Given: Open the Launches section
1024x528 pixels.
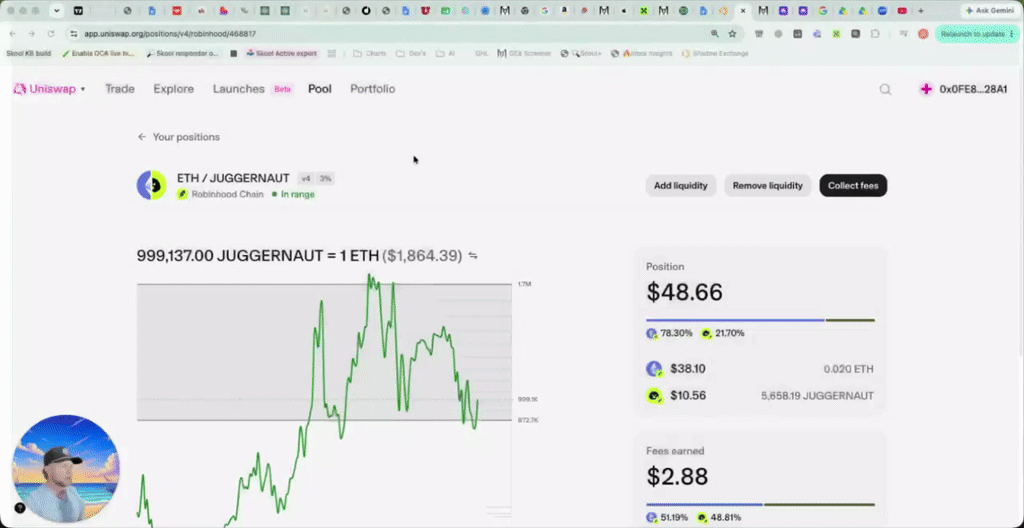Looking at the screenshot, I should 239,89.
